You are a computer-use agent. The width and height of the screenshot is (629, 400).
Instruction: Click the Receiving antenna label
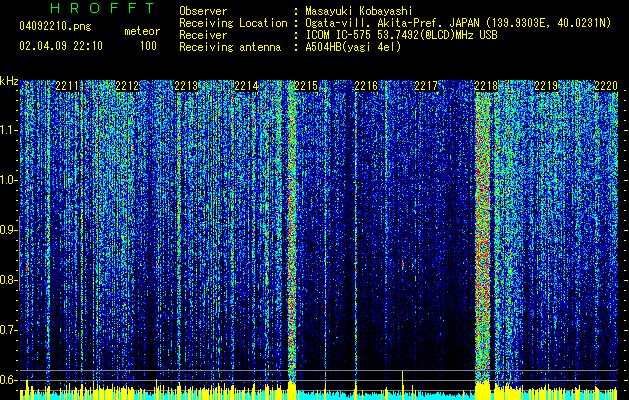pyautogui.click(x=230, y=47)
